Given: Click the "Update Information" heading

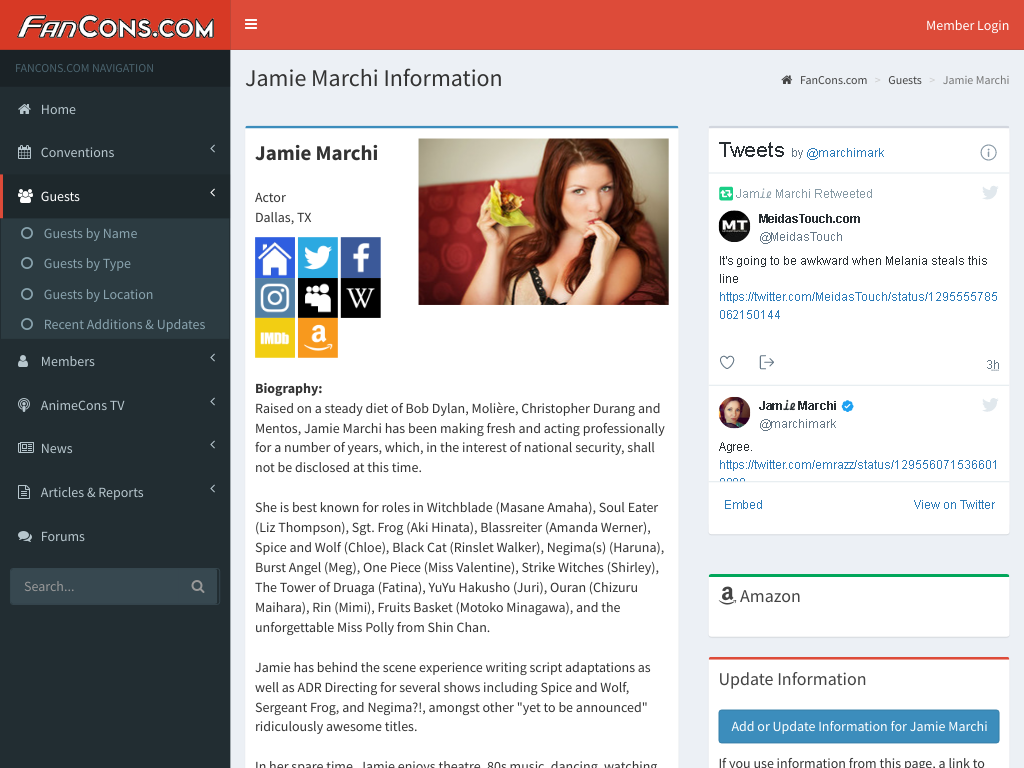Looking at the screenshot, I should 792,679.
